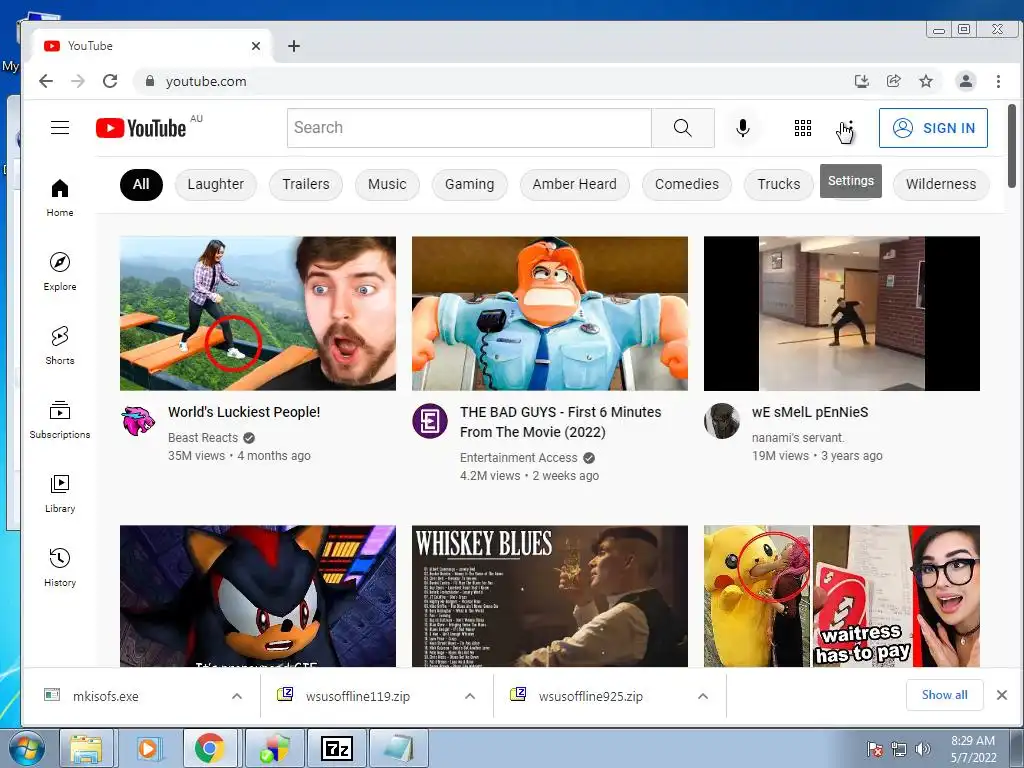1024x768 pixels.
Task: Select the Comedies filter chip
Action: pyautogui.click(x=687, y=184)
